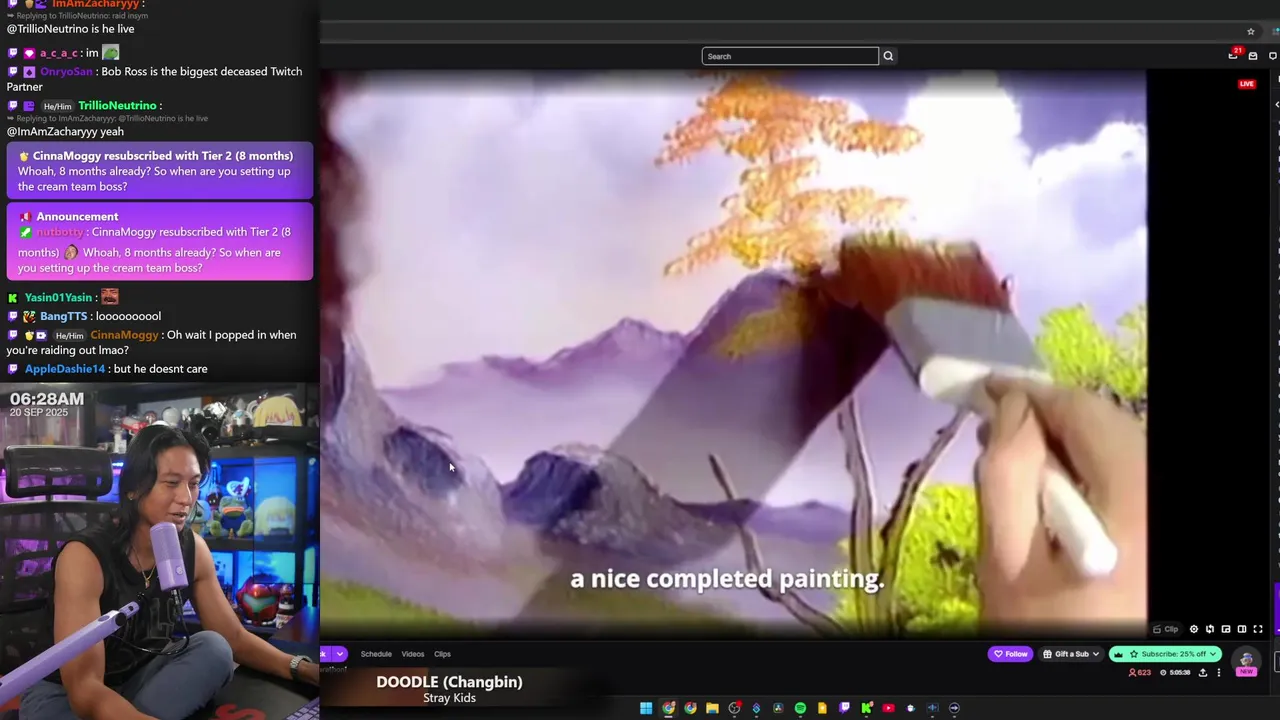
Task: Expand the Gift a Sub dropdown
Action: click(1071, 654)
